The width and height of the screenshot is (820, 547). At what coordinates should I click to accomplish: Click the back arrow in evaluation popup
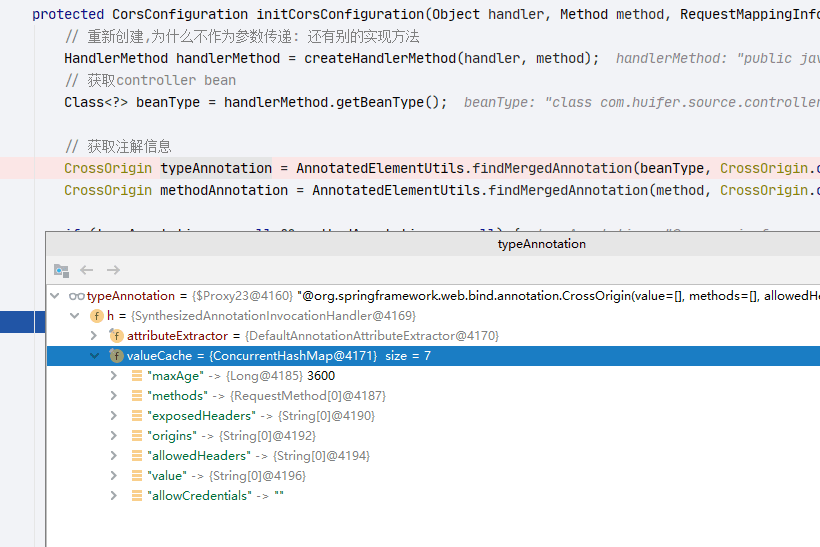tap(87, 270)
